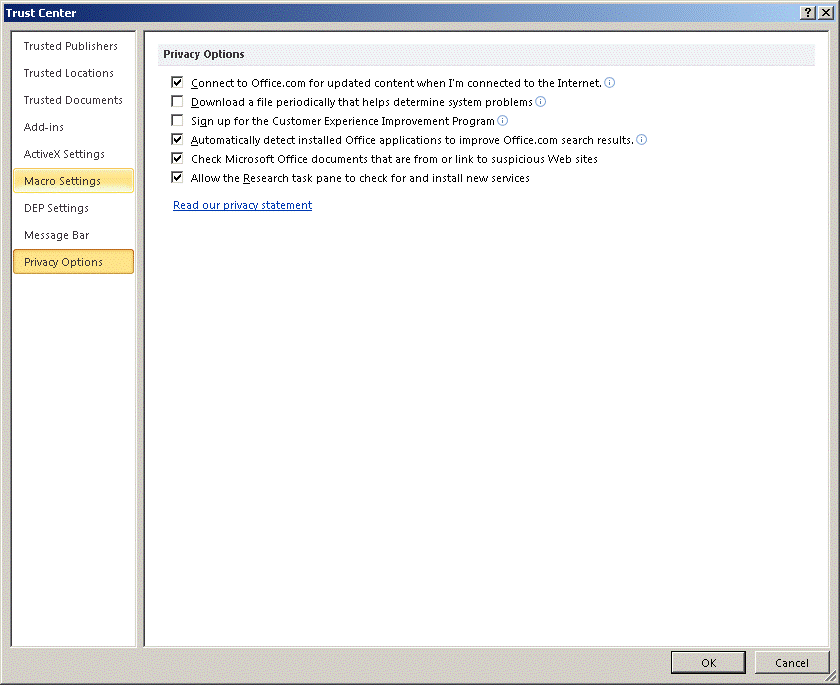Uncheck Connect to Office.com for updated content

click(x=178, y=83)
